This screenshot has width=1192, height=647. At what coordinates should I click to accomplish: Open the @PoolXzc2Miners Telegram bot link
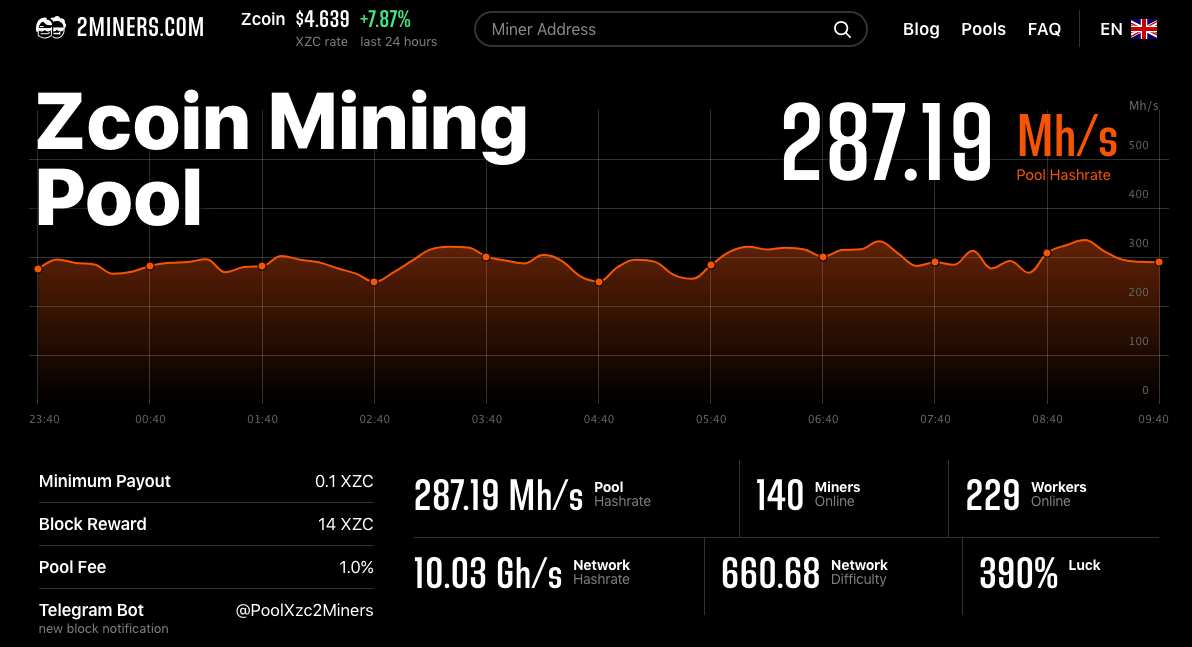point(304,610)
